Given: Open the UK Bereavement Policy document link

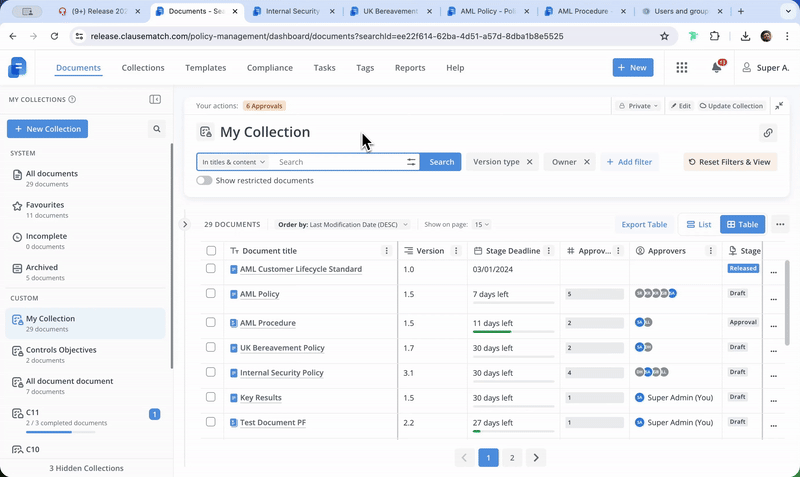Looking at the screenshot, I should click(x=282, y=348).
